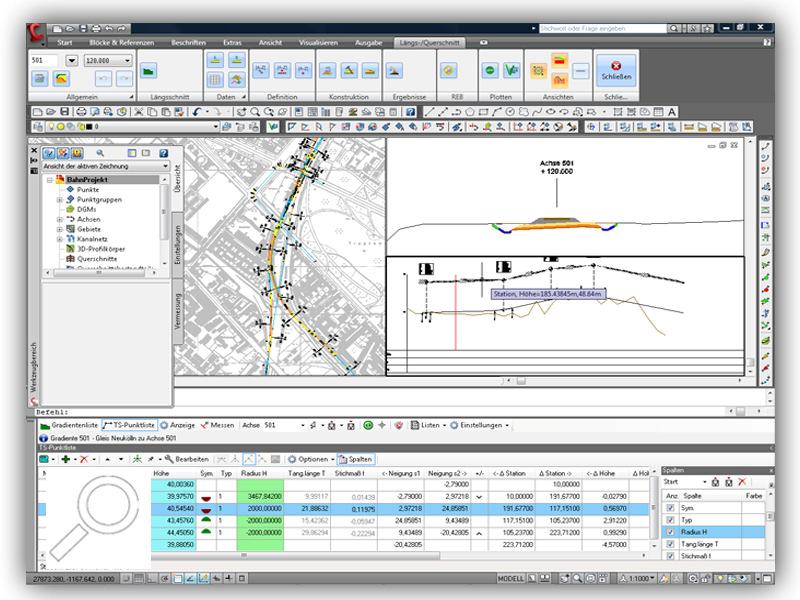Click the green round icon in Plotten panel
Screen dimensions: 800x600
[x=490, y=70]
